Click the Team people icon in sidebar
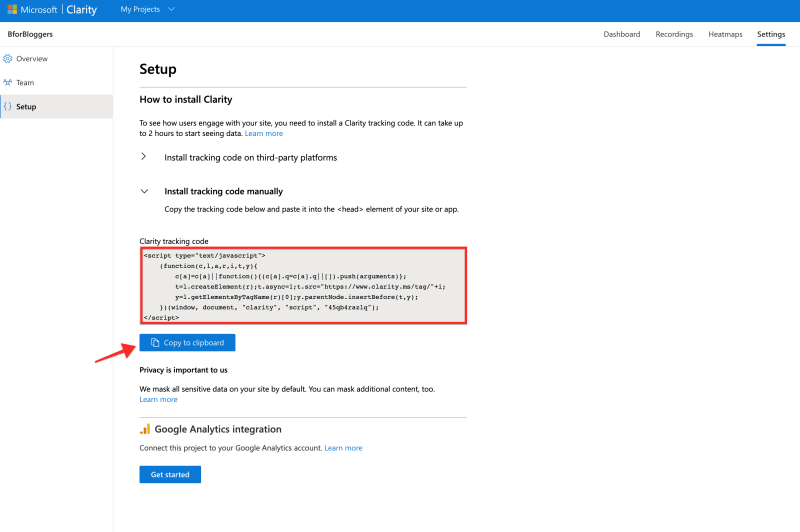The width and height of the screenshot is (800, 532). [8, 83]
